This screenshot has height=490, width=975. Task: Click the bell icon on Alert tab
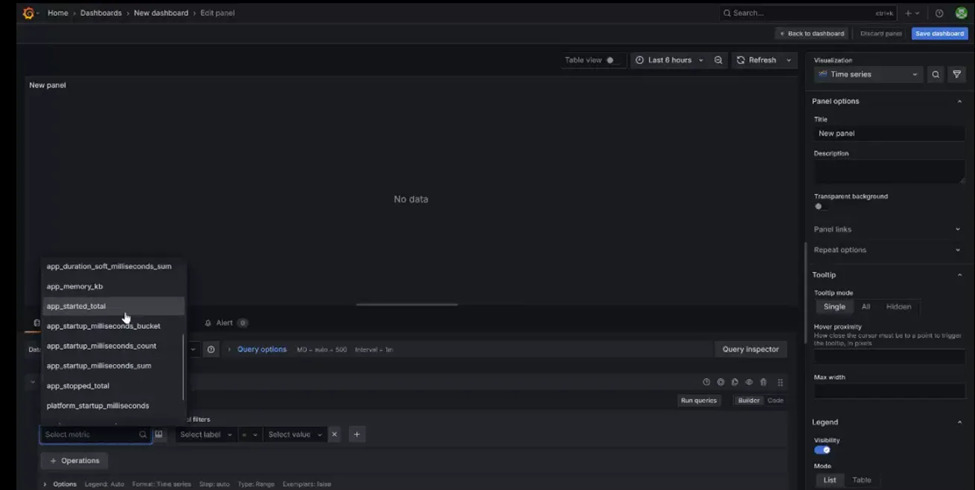click(208, 323)
